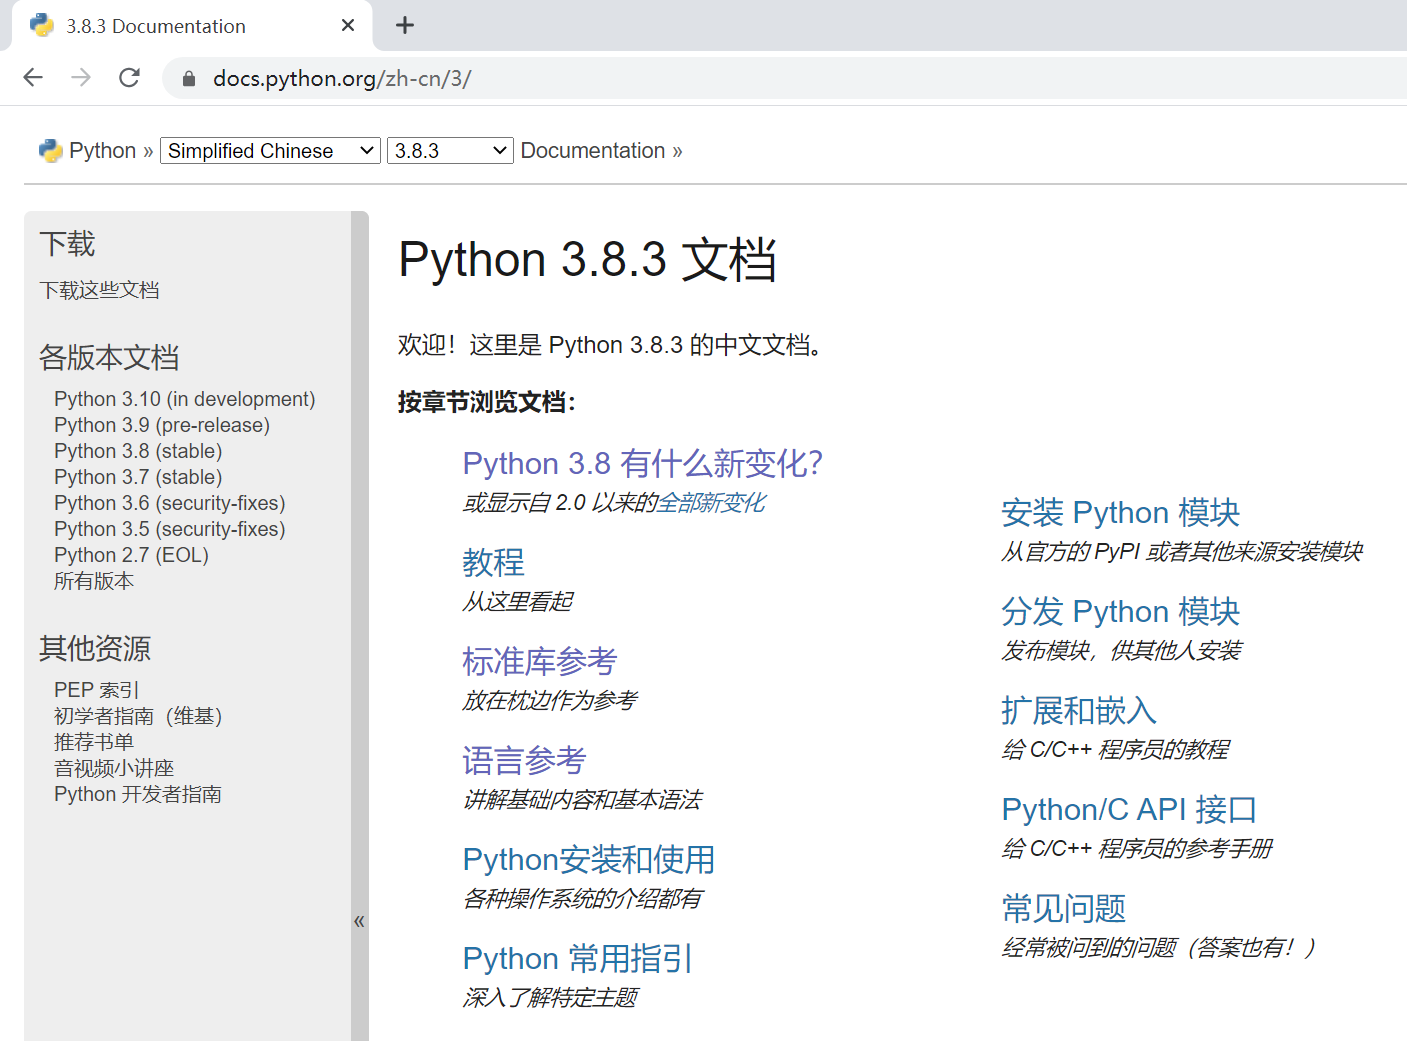The width and height of the screenshot is (1407, 1041).
Task: Click the 下载 sidebar heading
Action: point(67,244)
